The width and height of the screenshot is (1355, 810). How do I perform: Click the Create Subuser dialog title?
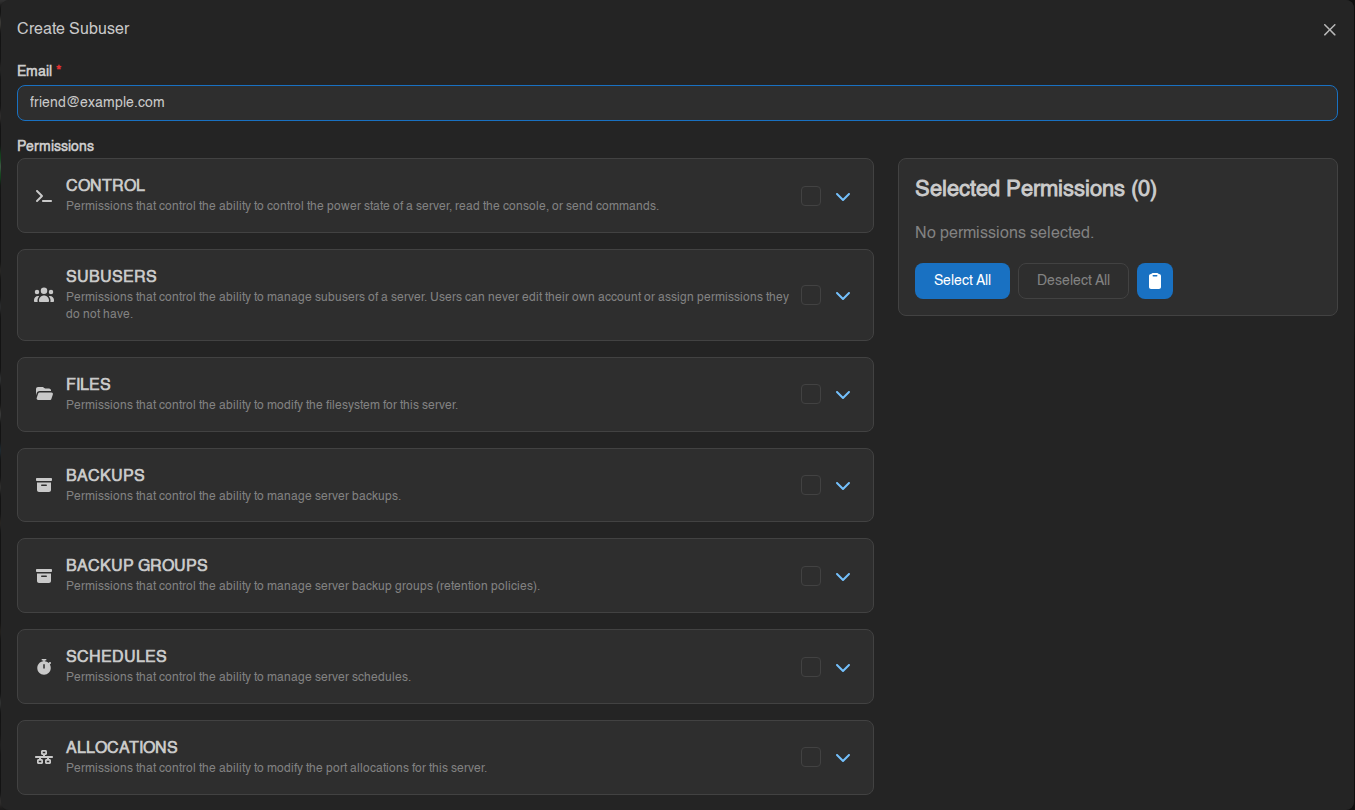[x=73, y=29]
